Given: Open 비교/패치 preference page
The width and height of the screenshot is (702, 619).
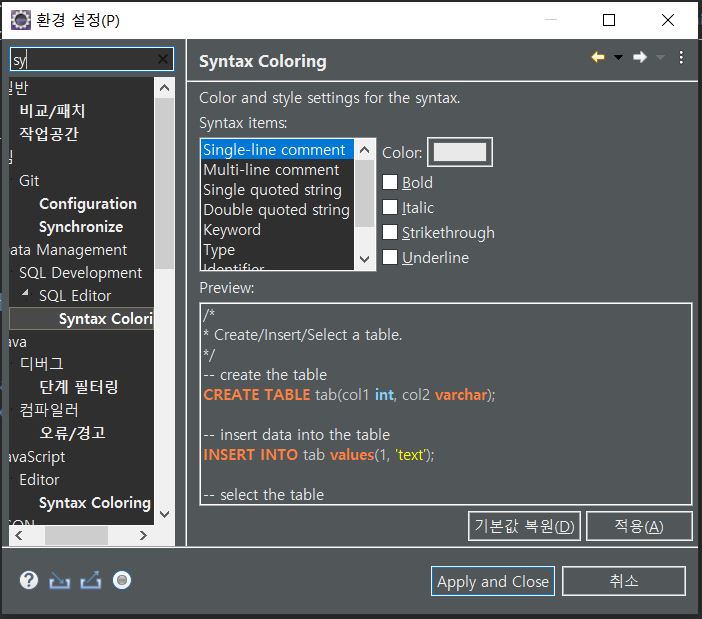Looking at the screenshot, I should click(x=52, y=111).
